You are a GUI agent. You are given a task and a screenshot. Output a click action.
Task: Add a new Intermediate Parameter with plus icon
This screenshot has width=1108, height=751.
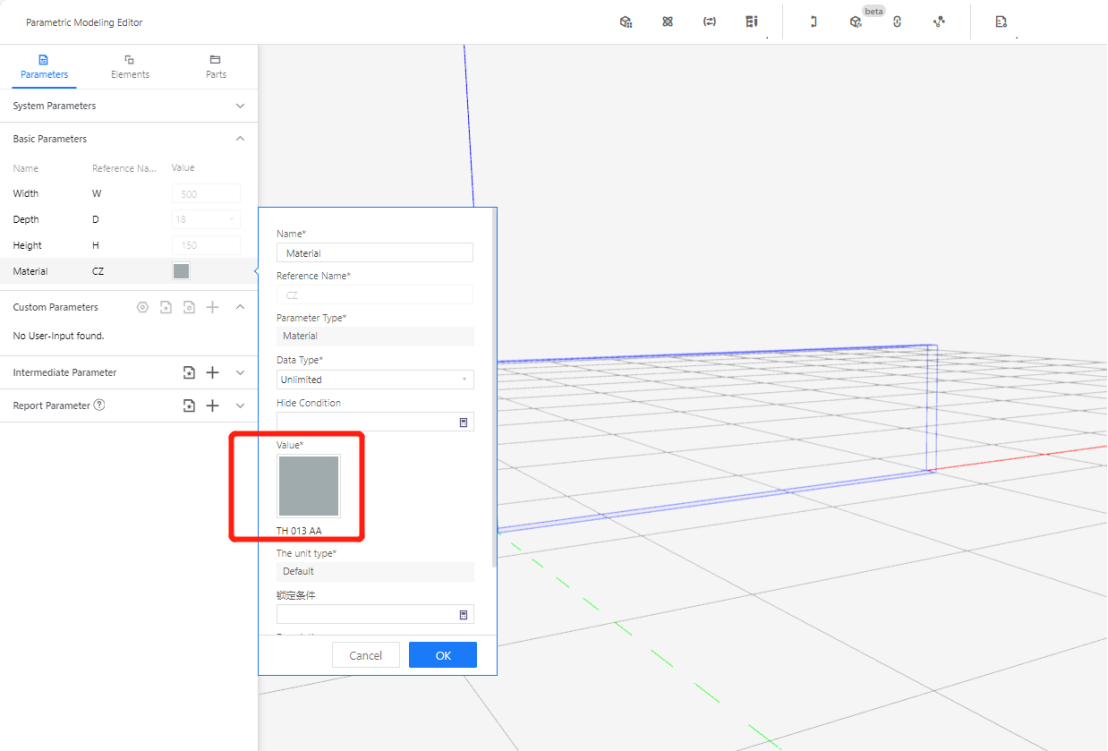pyautogui.click(x=212, y=373)
